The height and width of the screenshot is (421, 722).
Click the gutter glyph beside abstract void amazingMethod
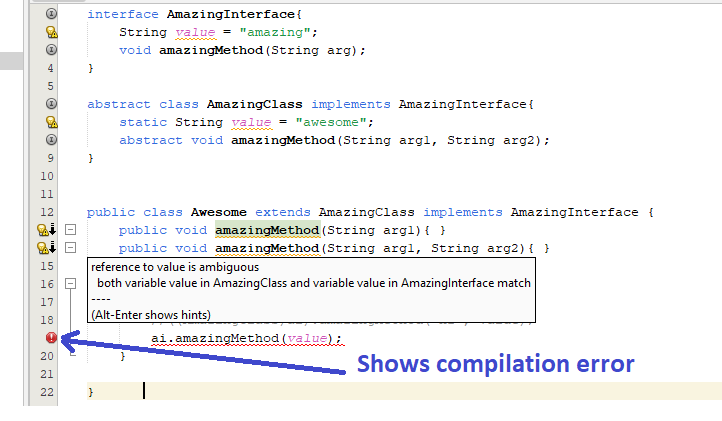(51, 140)
